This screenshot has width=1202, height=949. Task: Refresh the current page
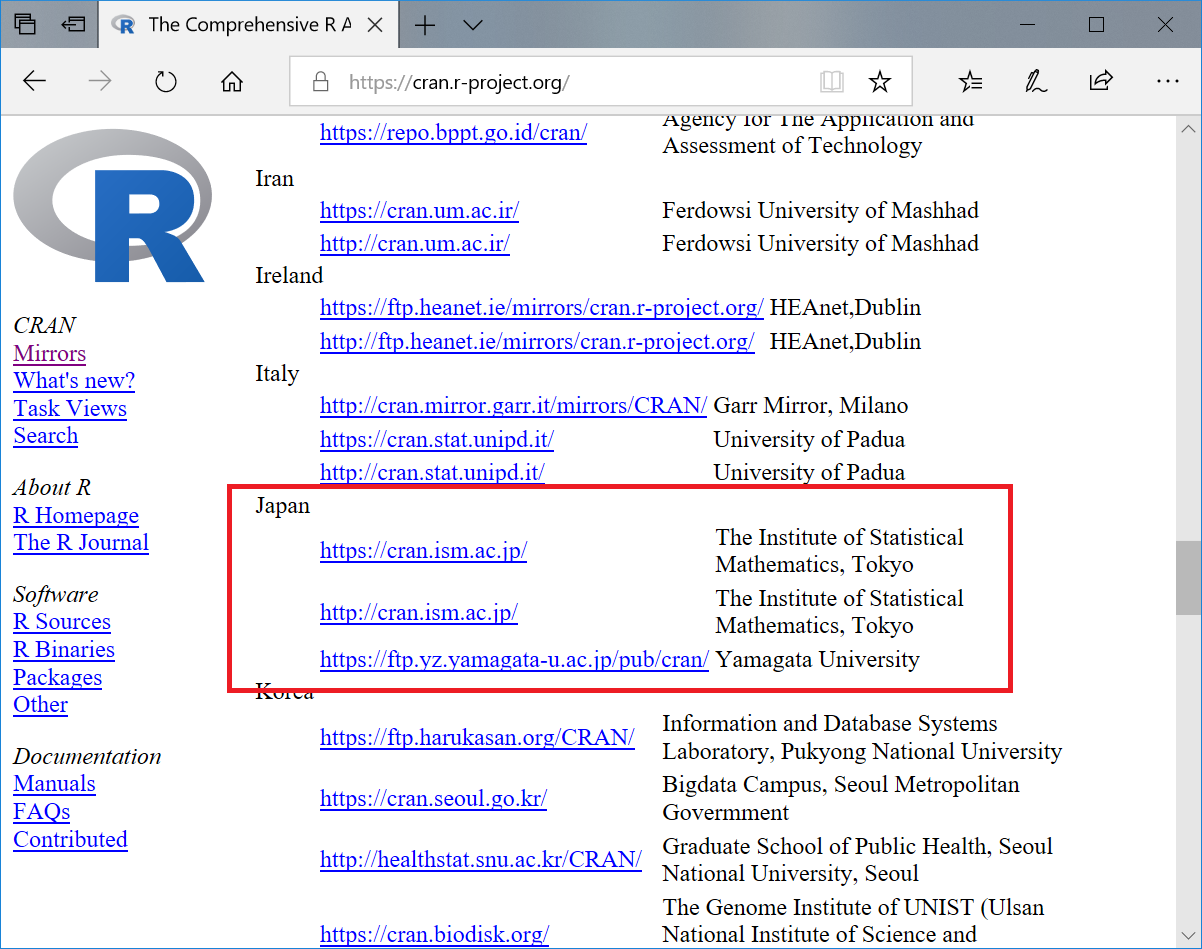click(166, 82)
